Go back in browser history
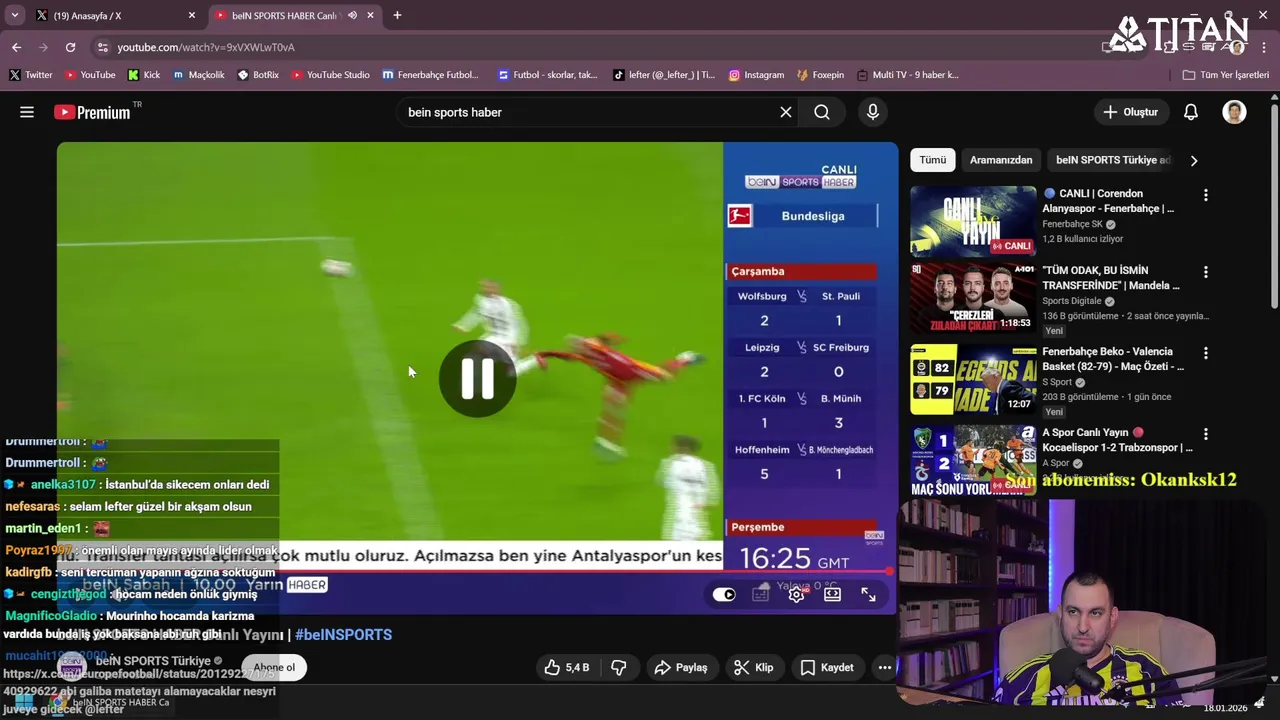 [16, 47]
